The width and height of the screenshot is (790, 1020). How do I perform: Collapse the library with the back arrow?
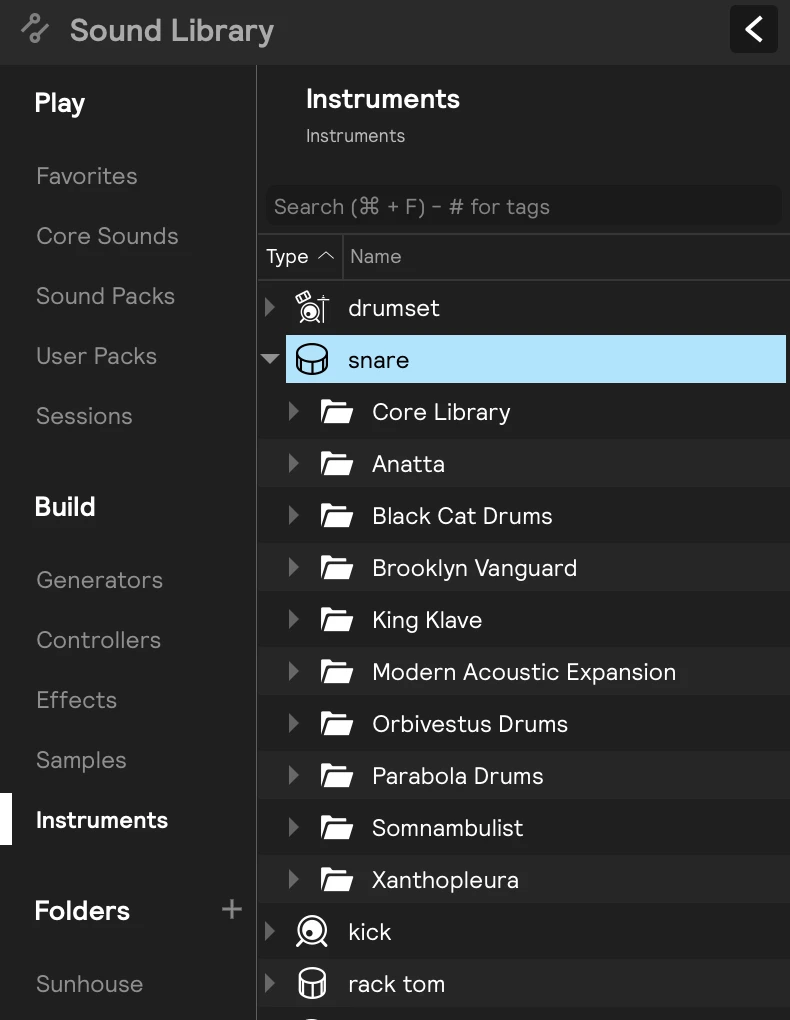754,29
